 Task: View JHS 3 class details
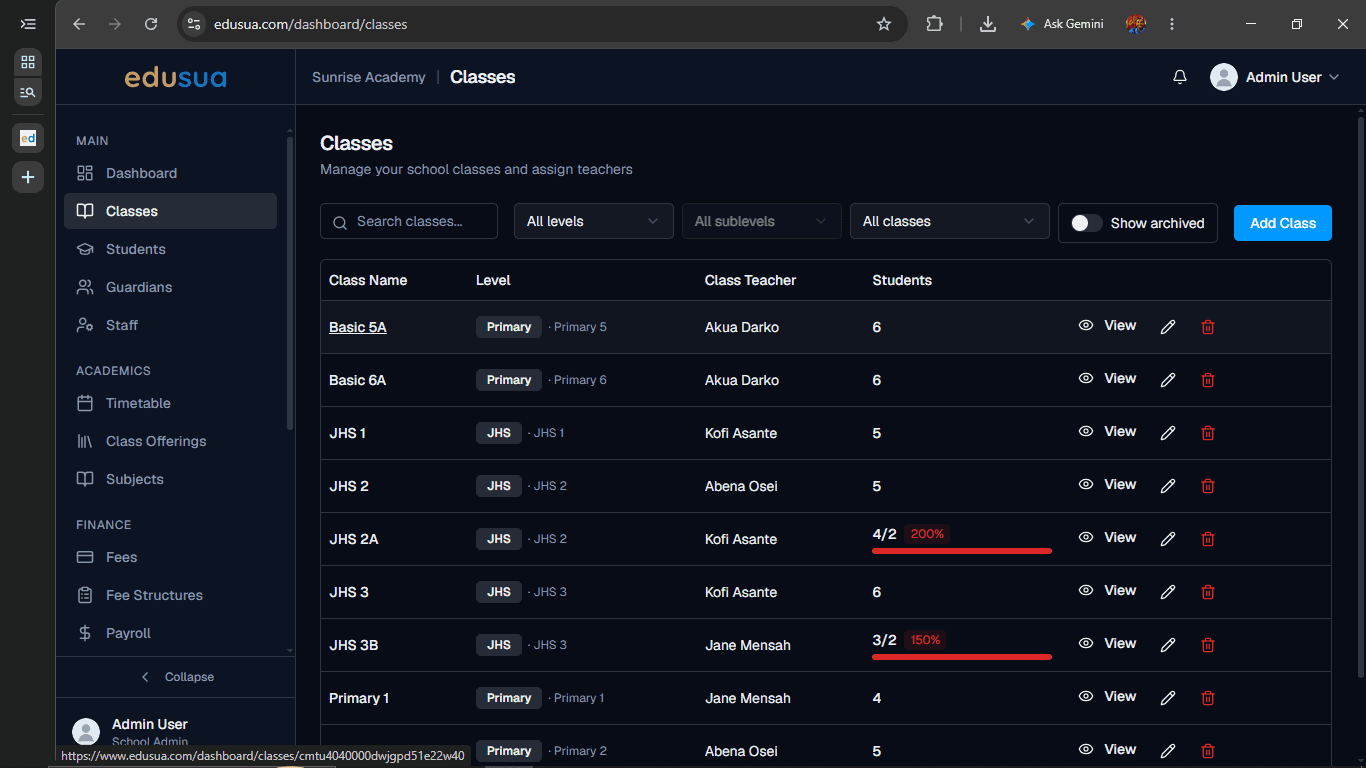pos(1107,590)
